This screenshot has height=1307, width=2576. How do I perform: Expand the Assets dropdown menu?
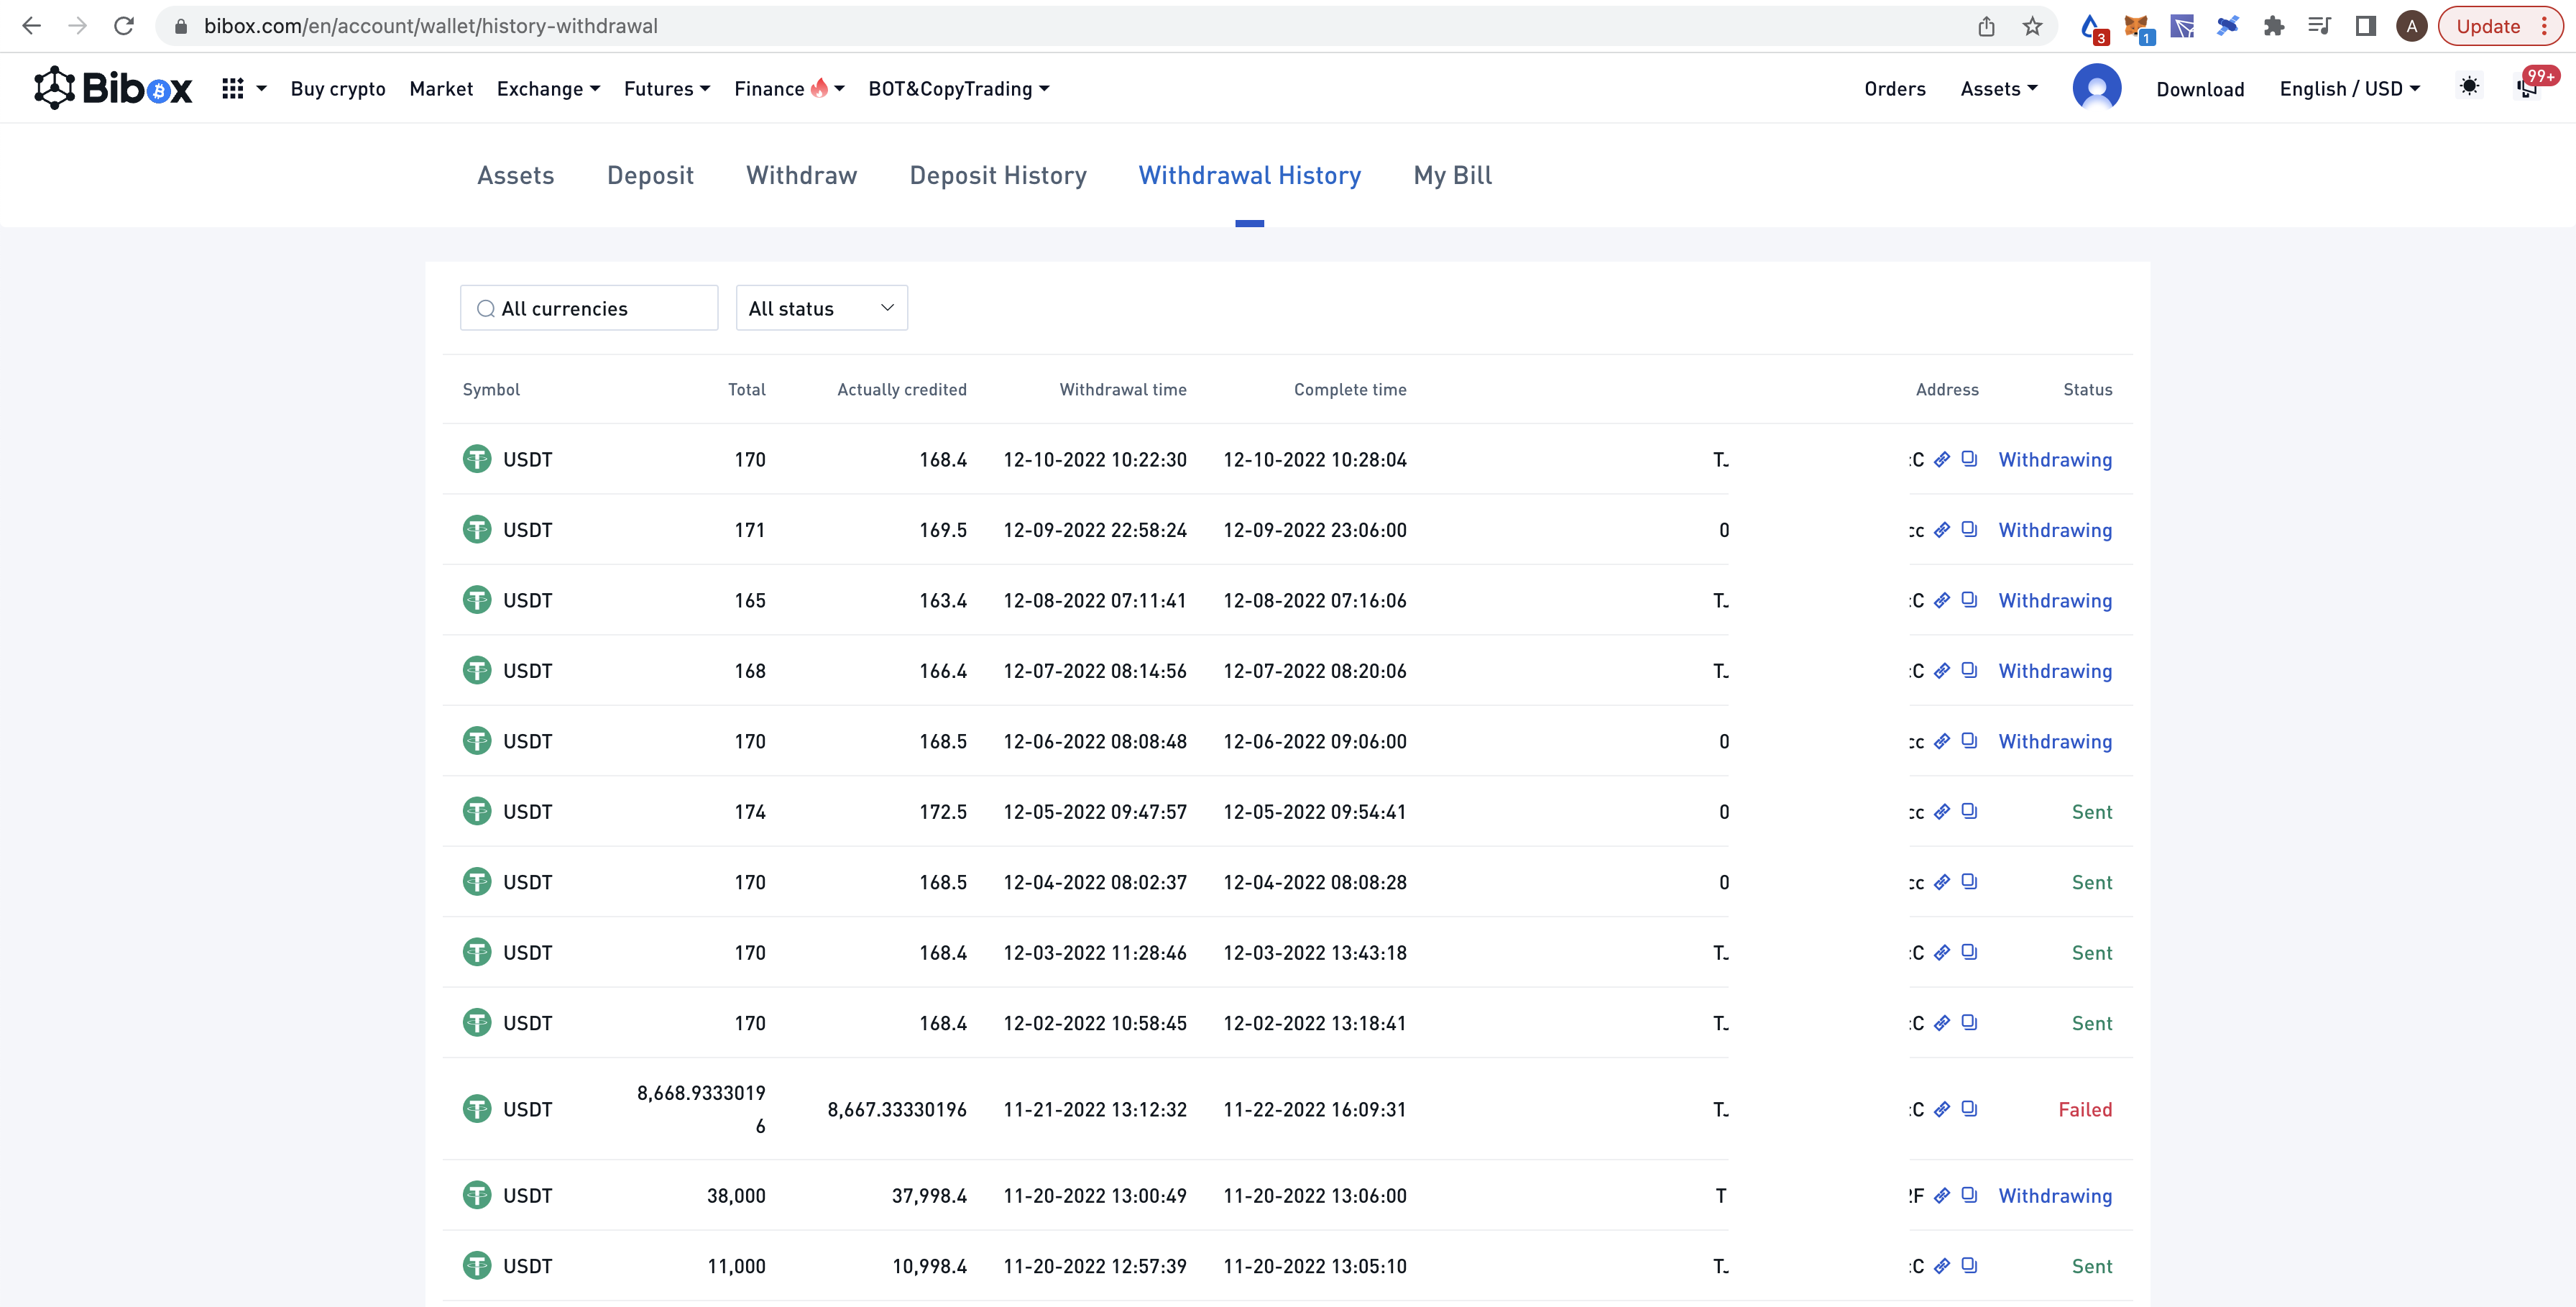[1997, 88]
